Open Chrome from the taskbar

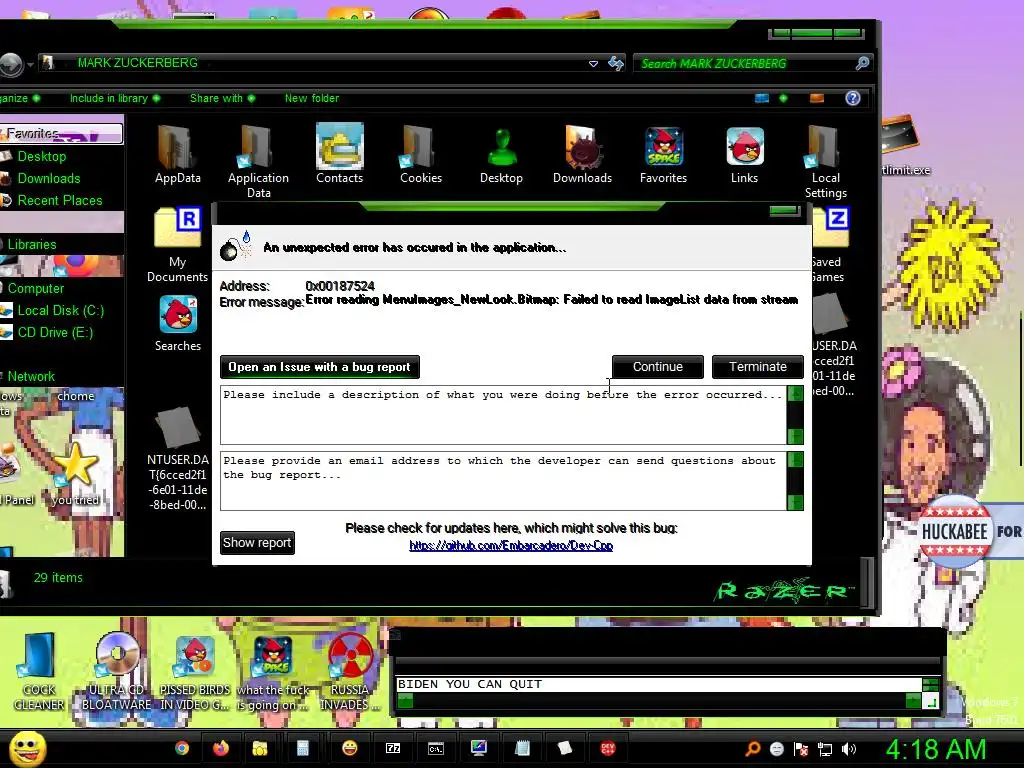coord(182,748)
